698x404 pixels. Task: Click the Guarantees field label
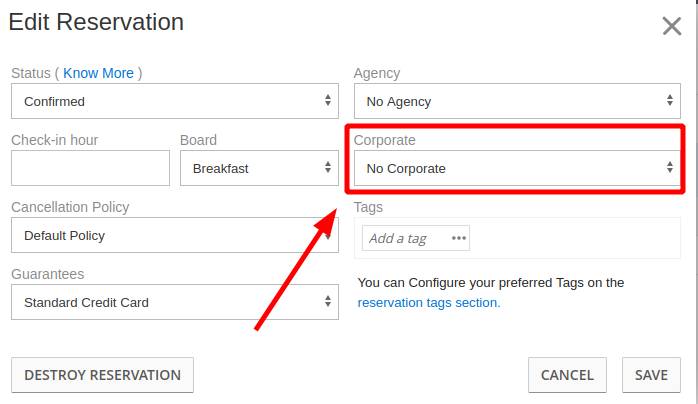[x=48, y=274]
